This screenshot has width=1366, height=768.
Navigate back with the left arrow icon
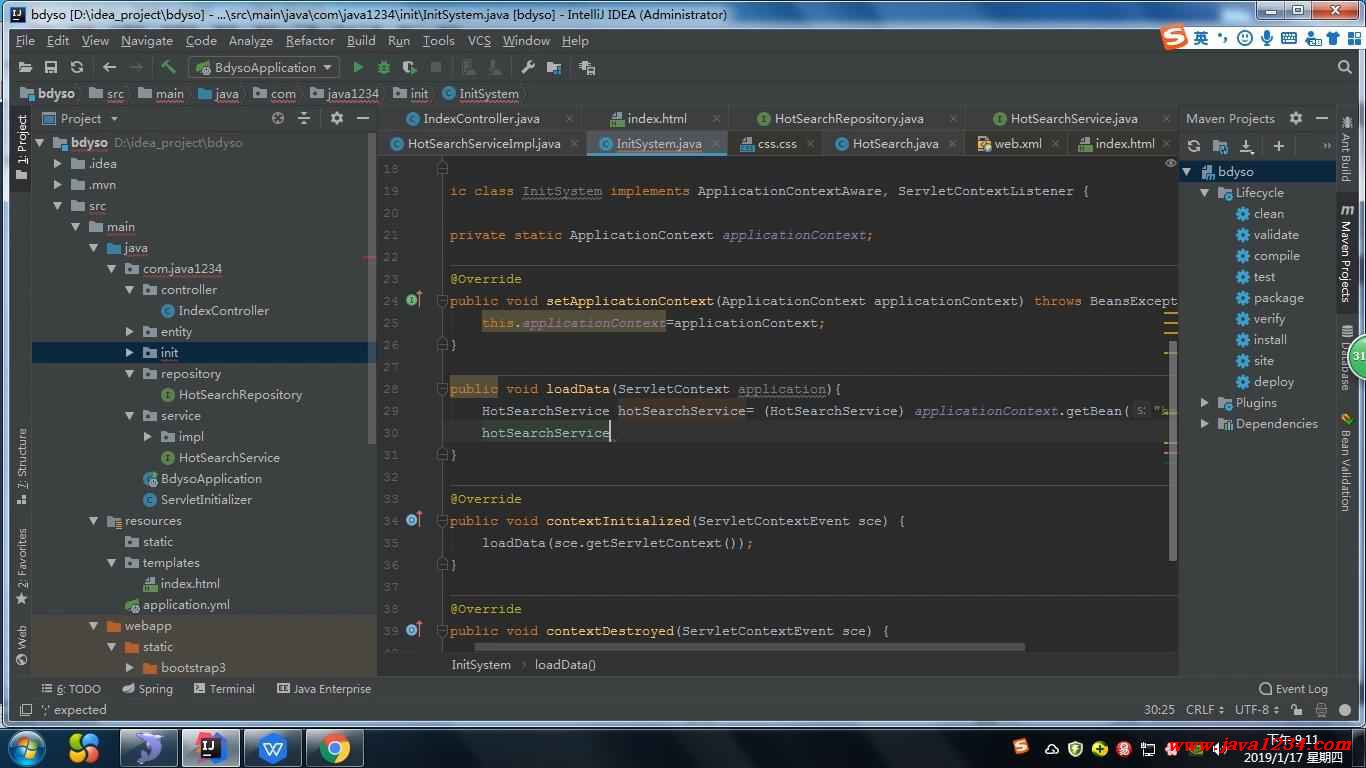pos(109,67)
